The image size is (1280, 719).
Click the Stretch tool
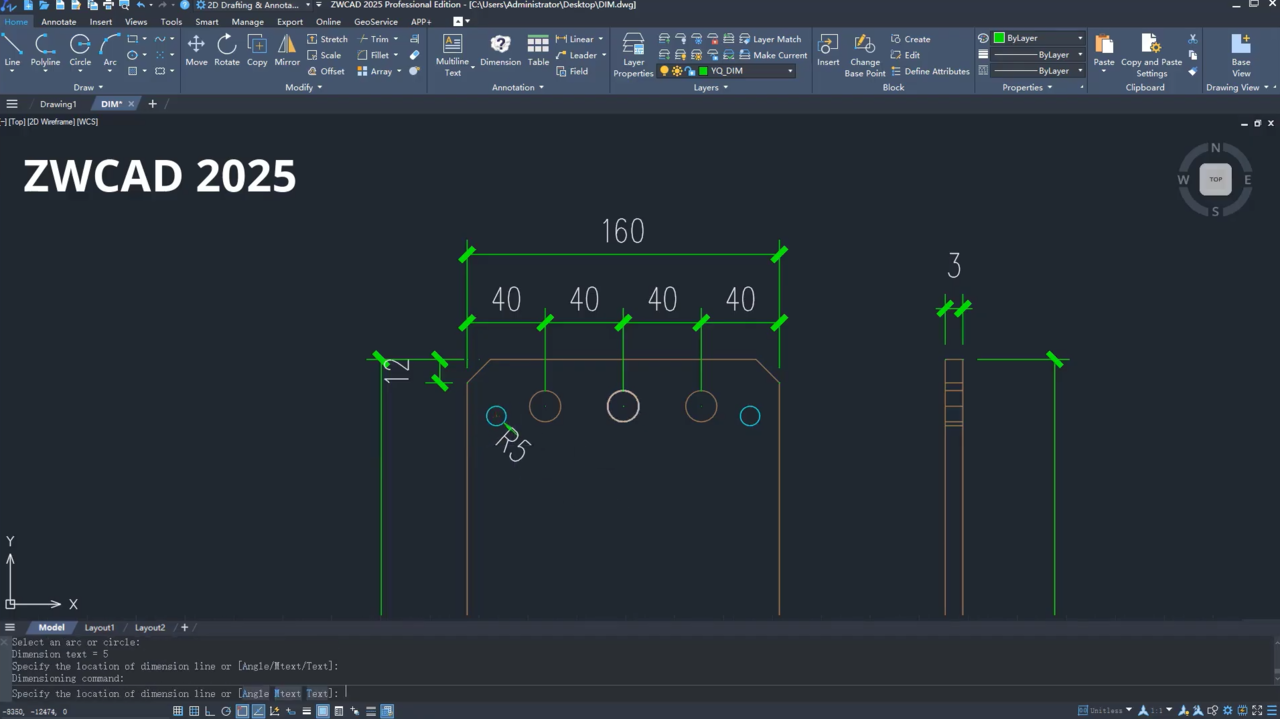(x=327, y=39)
